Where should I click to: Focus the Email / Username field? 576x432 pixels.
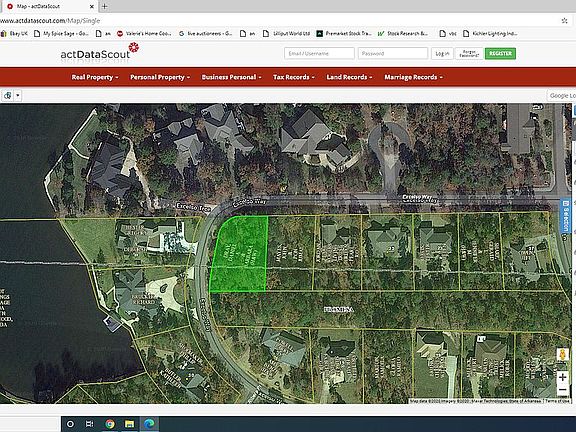click(x=319, y=54)
